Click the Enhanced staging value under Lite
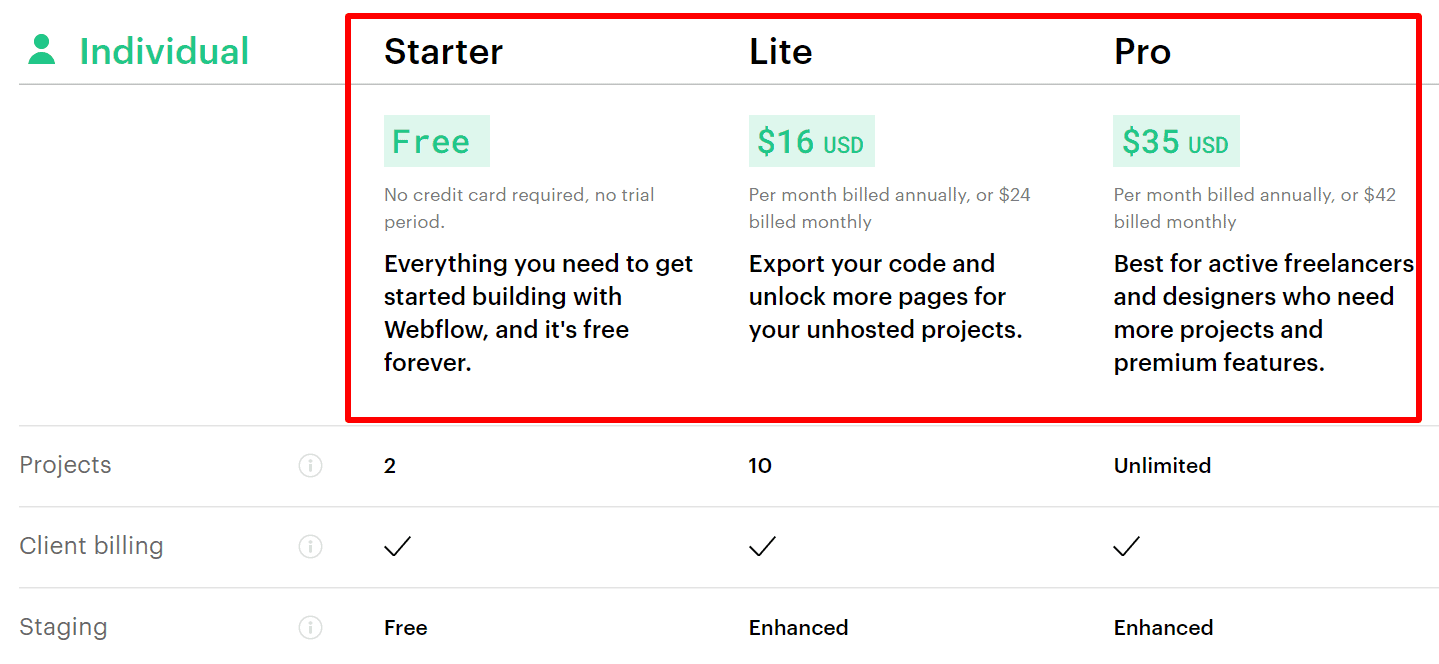1439x664 pixels. [x=798, y=628]
